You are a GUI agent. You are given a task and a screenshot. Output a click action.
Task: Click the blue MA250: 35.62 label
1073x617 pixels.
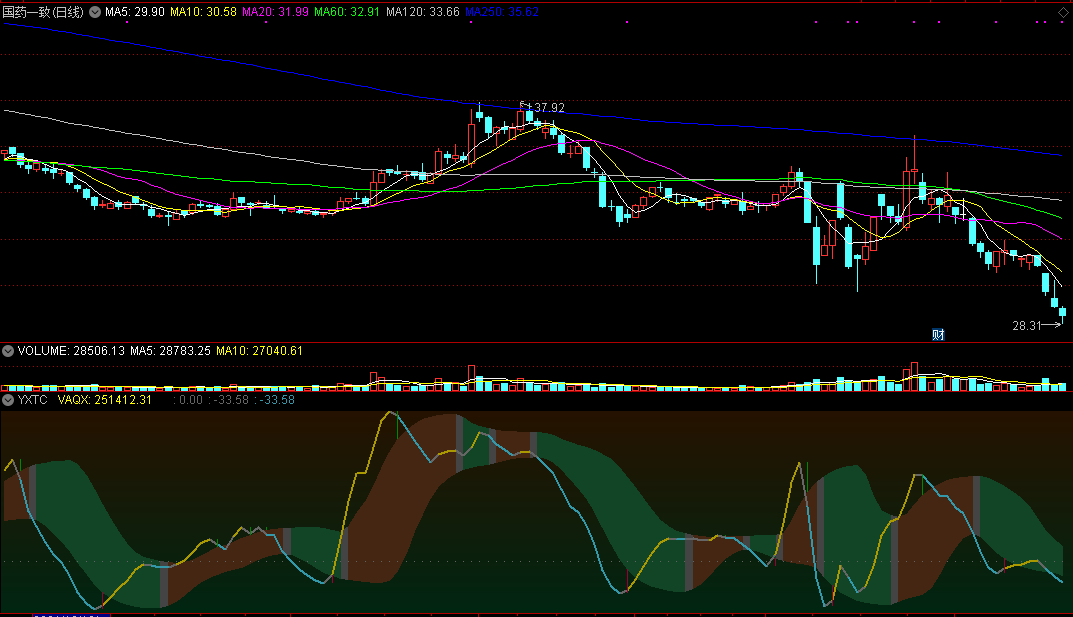[502, 12]
